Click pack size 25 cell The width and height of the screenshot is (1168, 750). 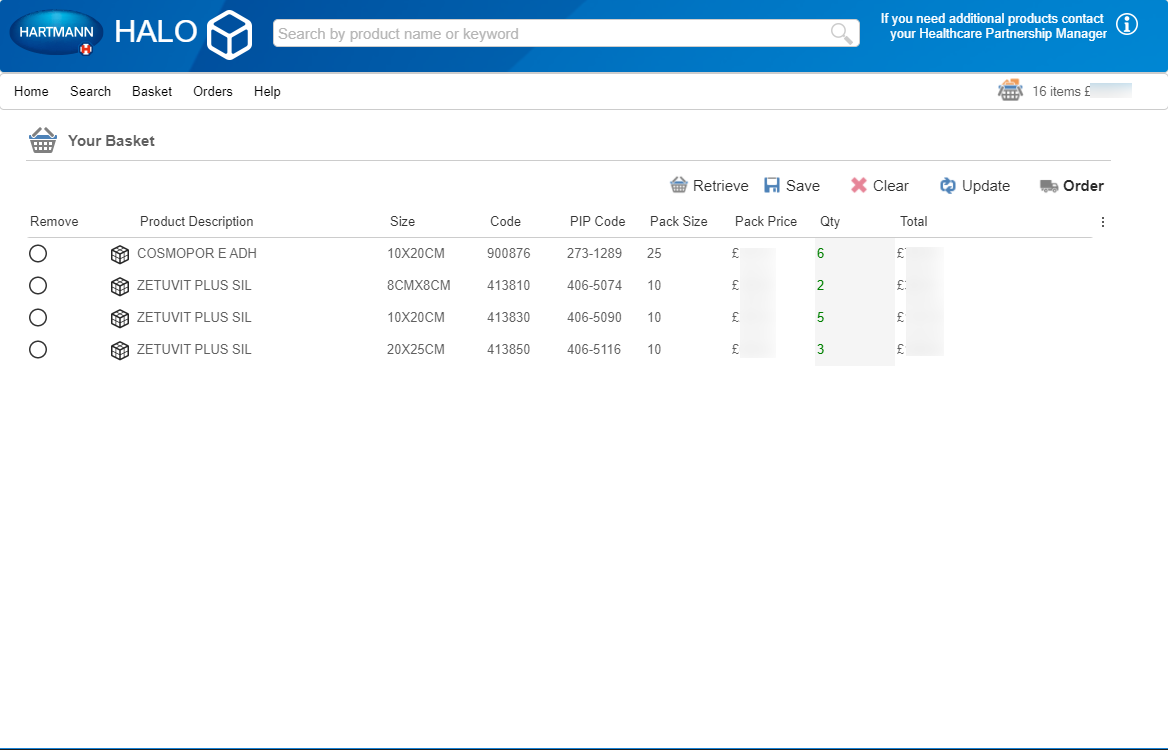[654, 253]
